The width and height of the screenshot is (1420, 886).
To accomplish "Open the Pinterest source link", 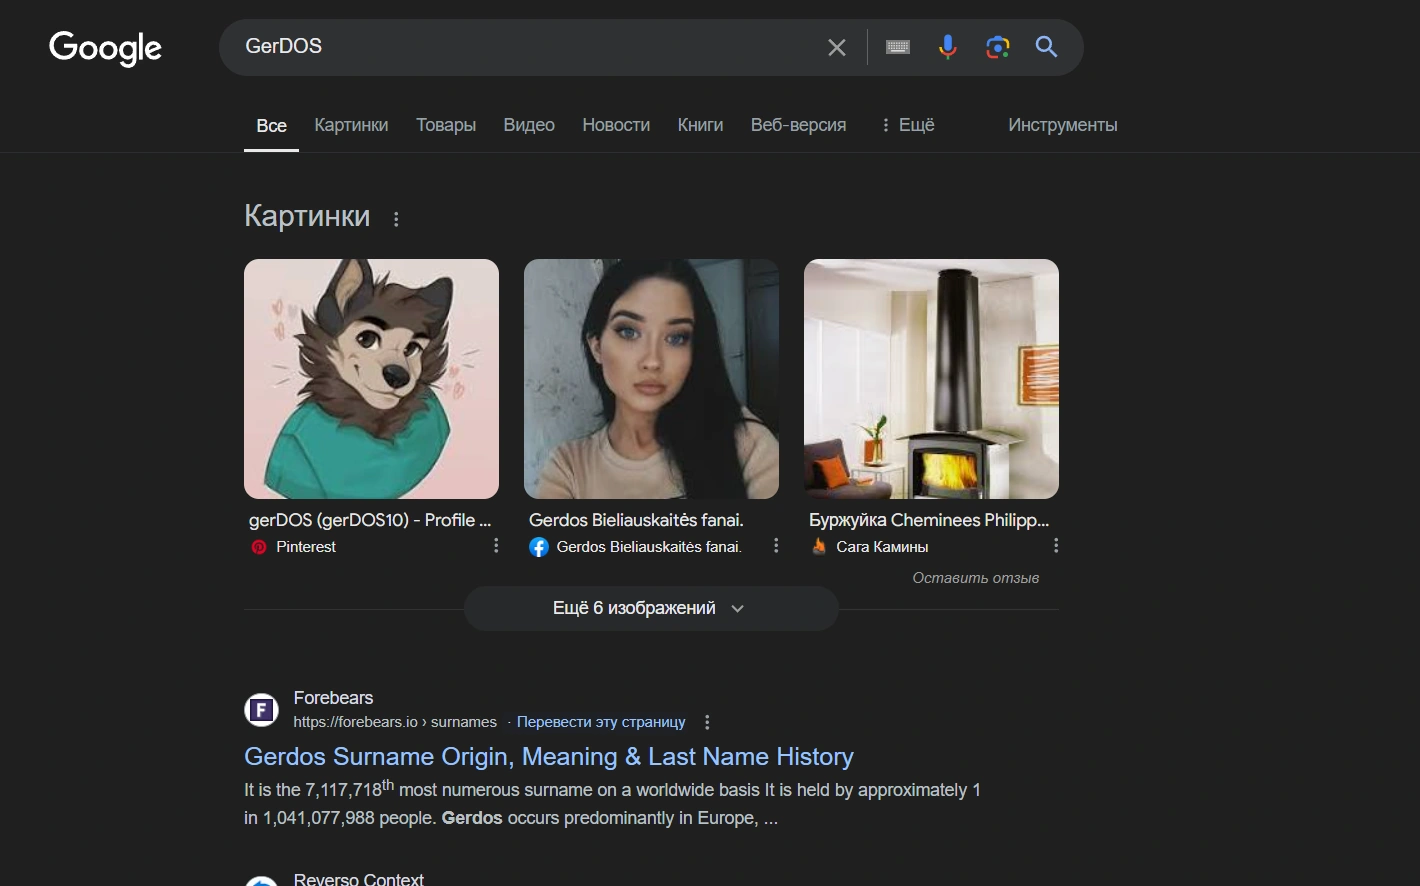I will (x=306, y=547).
